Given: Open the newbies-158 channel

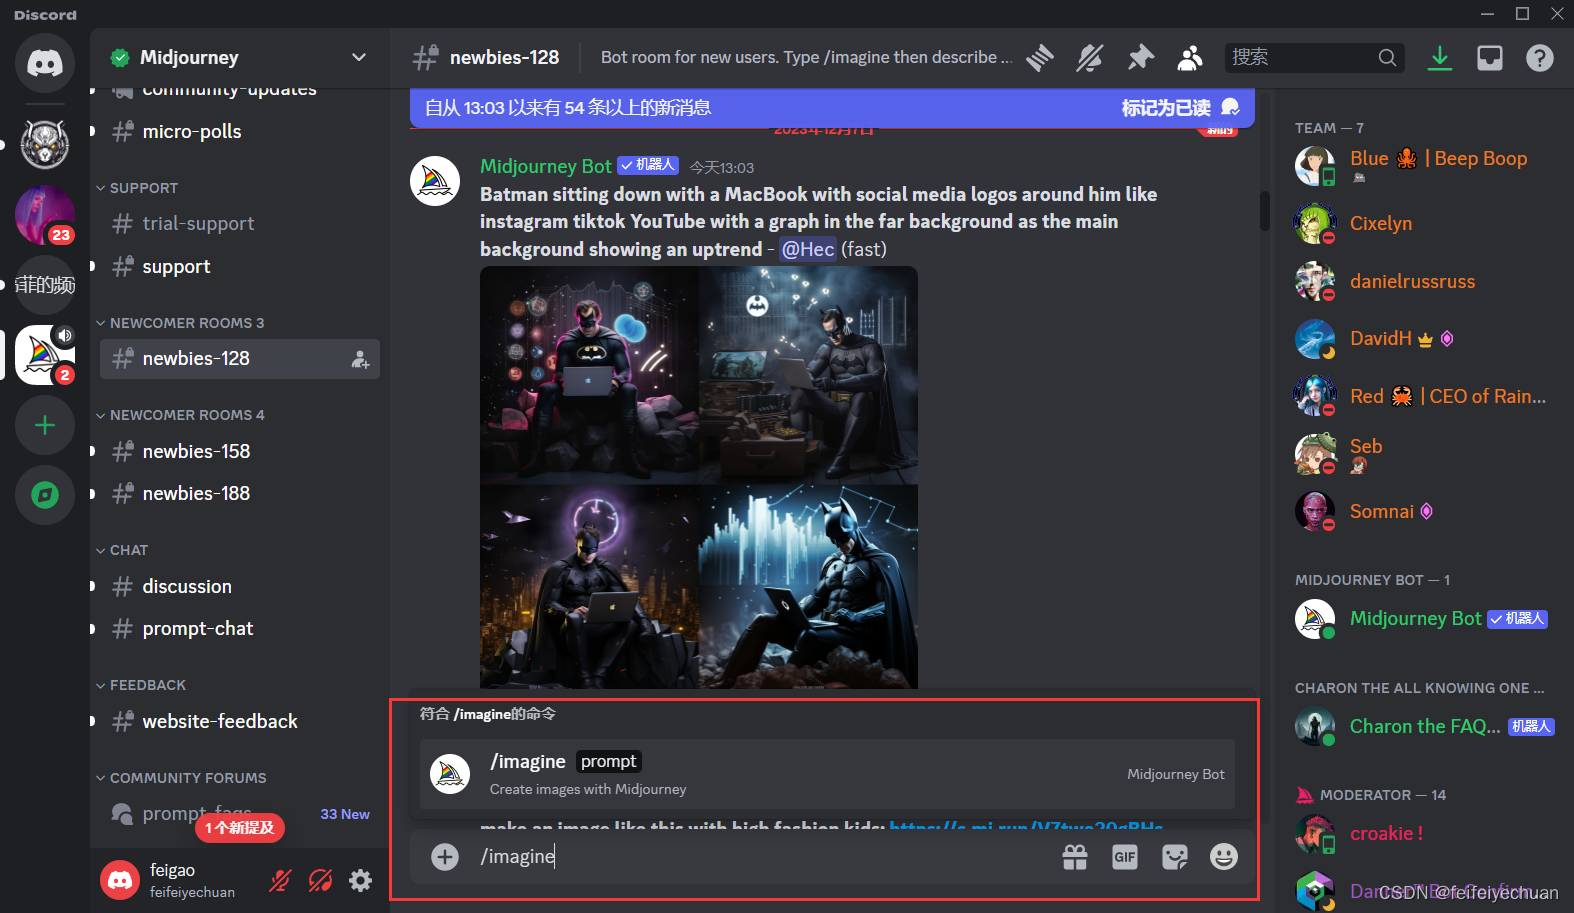Looking at the screenshot, I should pos(240,451).
